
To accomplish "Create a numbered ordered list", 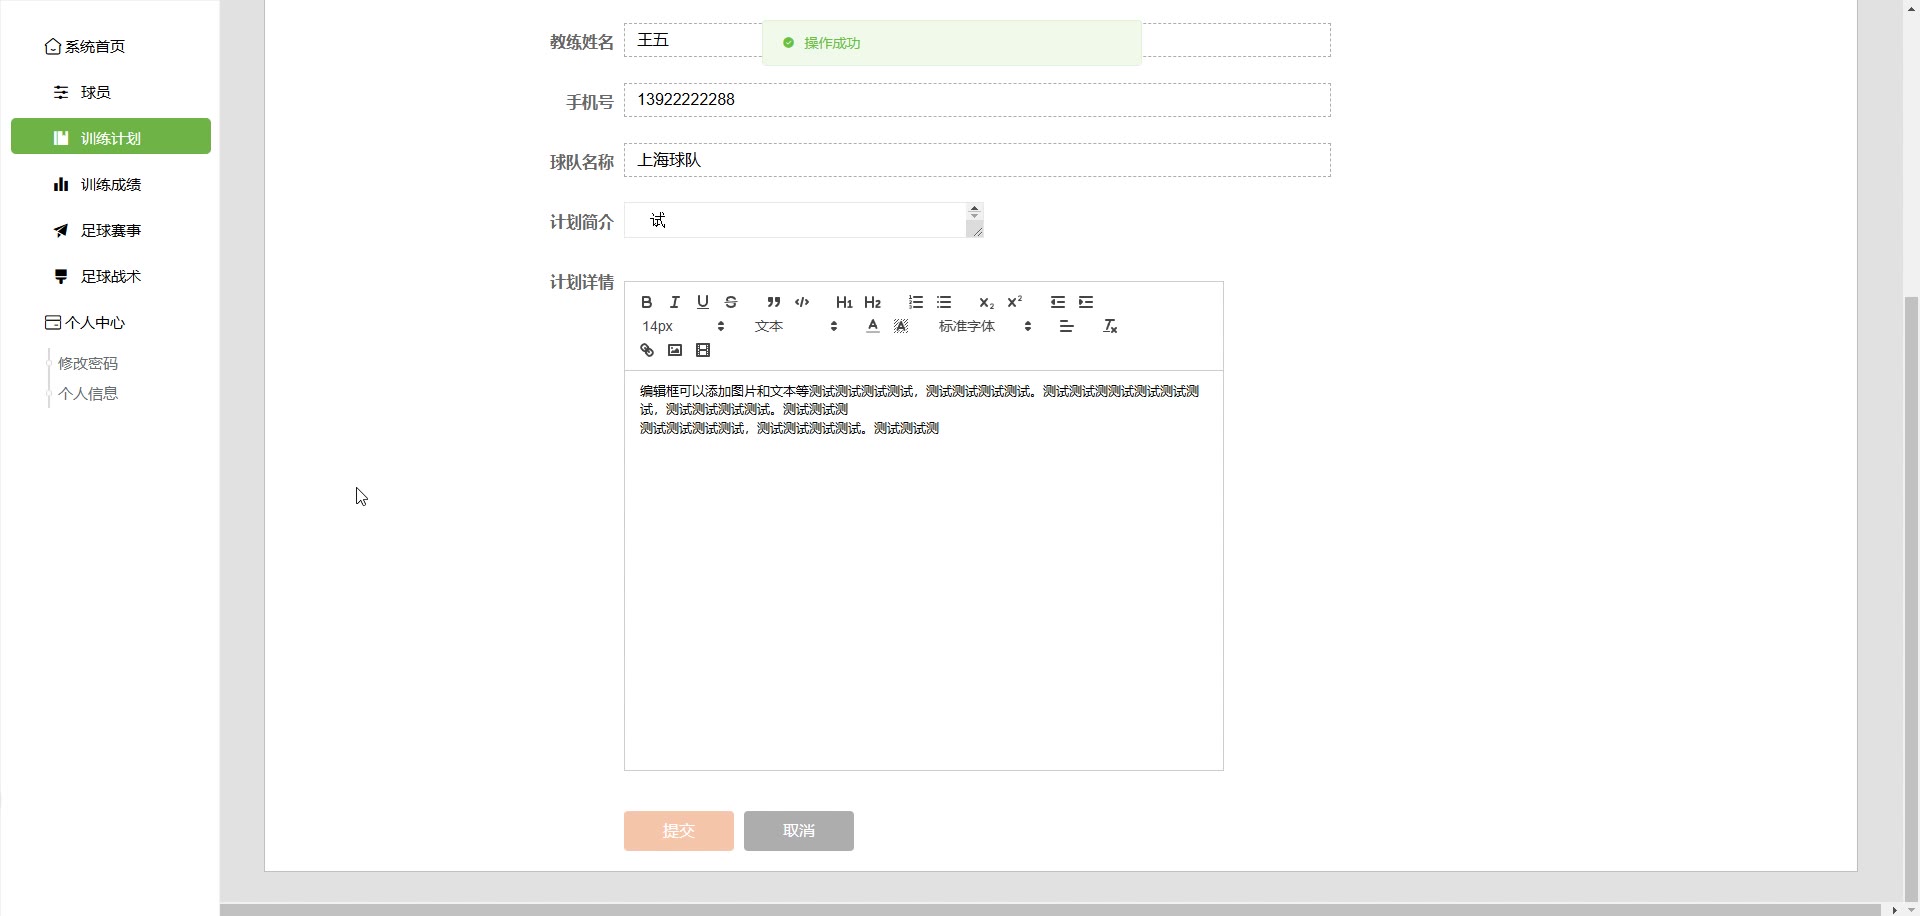I will (x=916, y=302).
